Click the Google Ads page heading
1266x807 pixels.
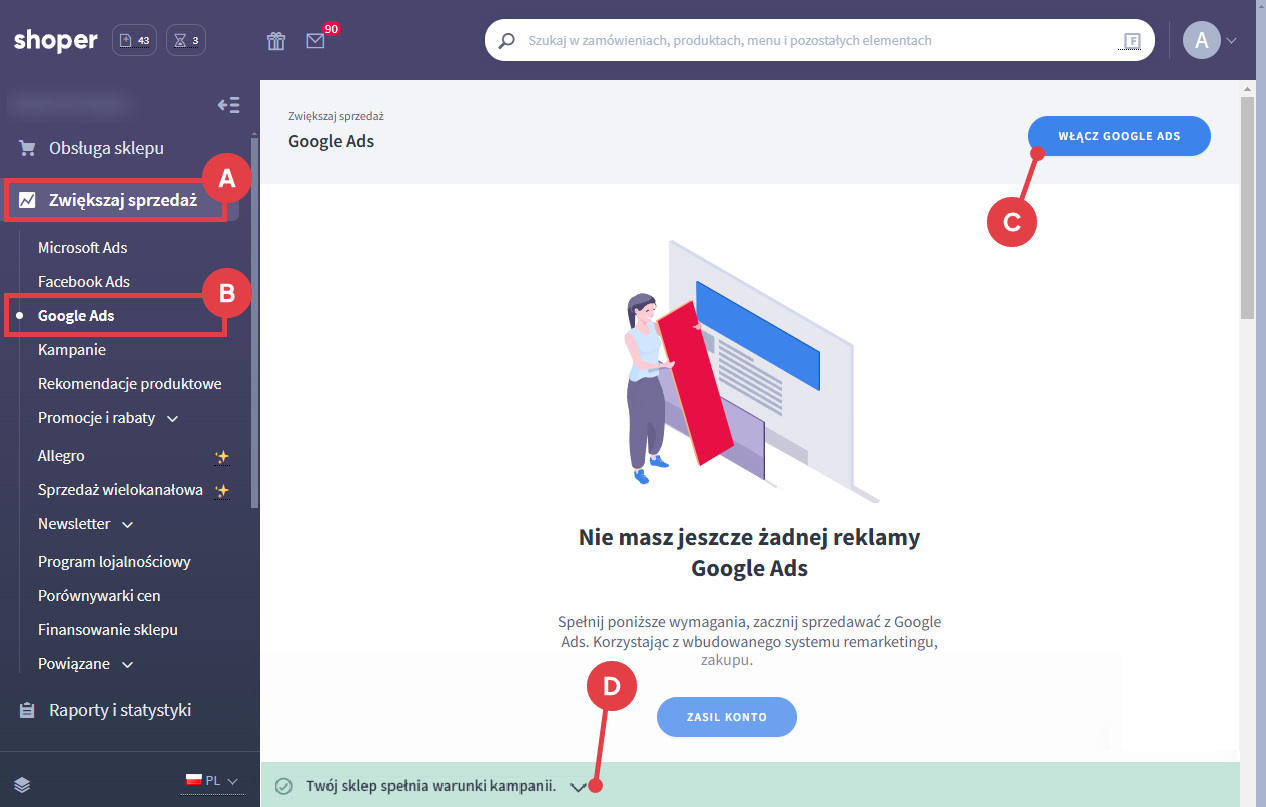coord(331,141)
